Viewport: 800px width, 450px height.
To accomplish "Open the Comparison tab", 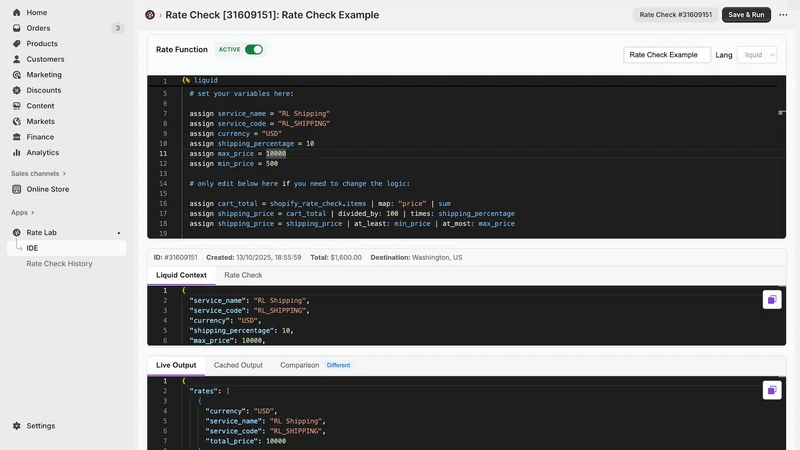I will (x=299, y=365).
